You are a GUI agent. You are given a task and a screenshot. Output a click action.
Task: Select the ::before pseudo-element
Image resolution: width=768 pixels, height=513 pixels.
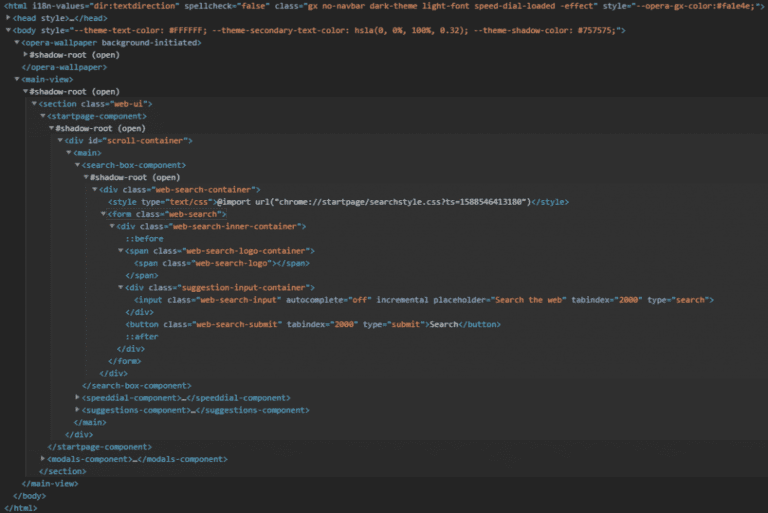(144, 238)
